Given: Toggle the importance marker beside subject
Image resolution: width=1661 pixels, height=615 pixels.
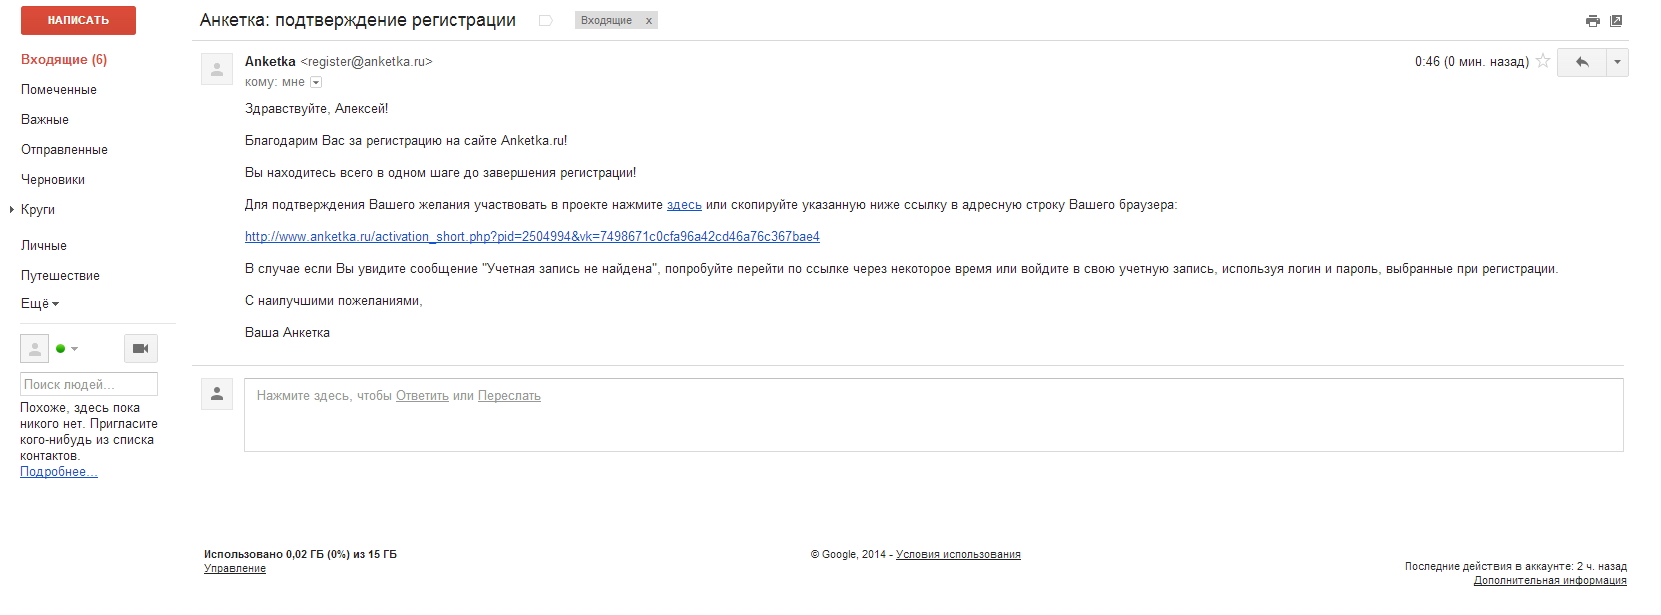Looking at the screenshot, I should coord(546,21).
